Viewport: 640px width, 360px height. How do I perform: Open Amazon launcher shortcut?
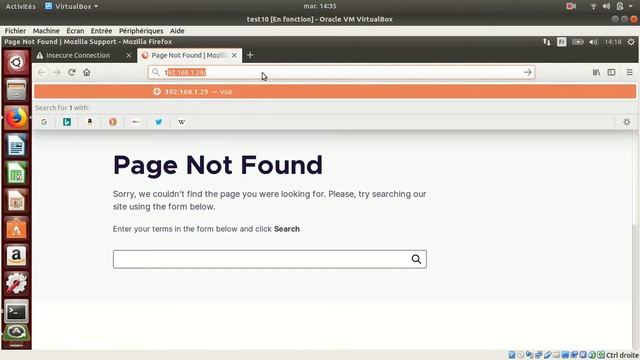click(x=16, y=256)
